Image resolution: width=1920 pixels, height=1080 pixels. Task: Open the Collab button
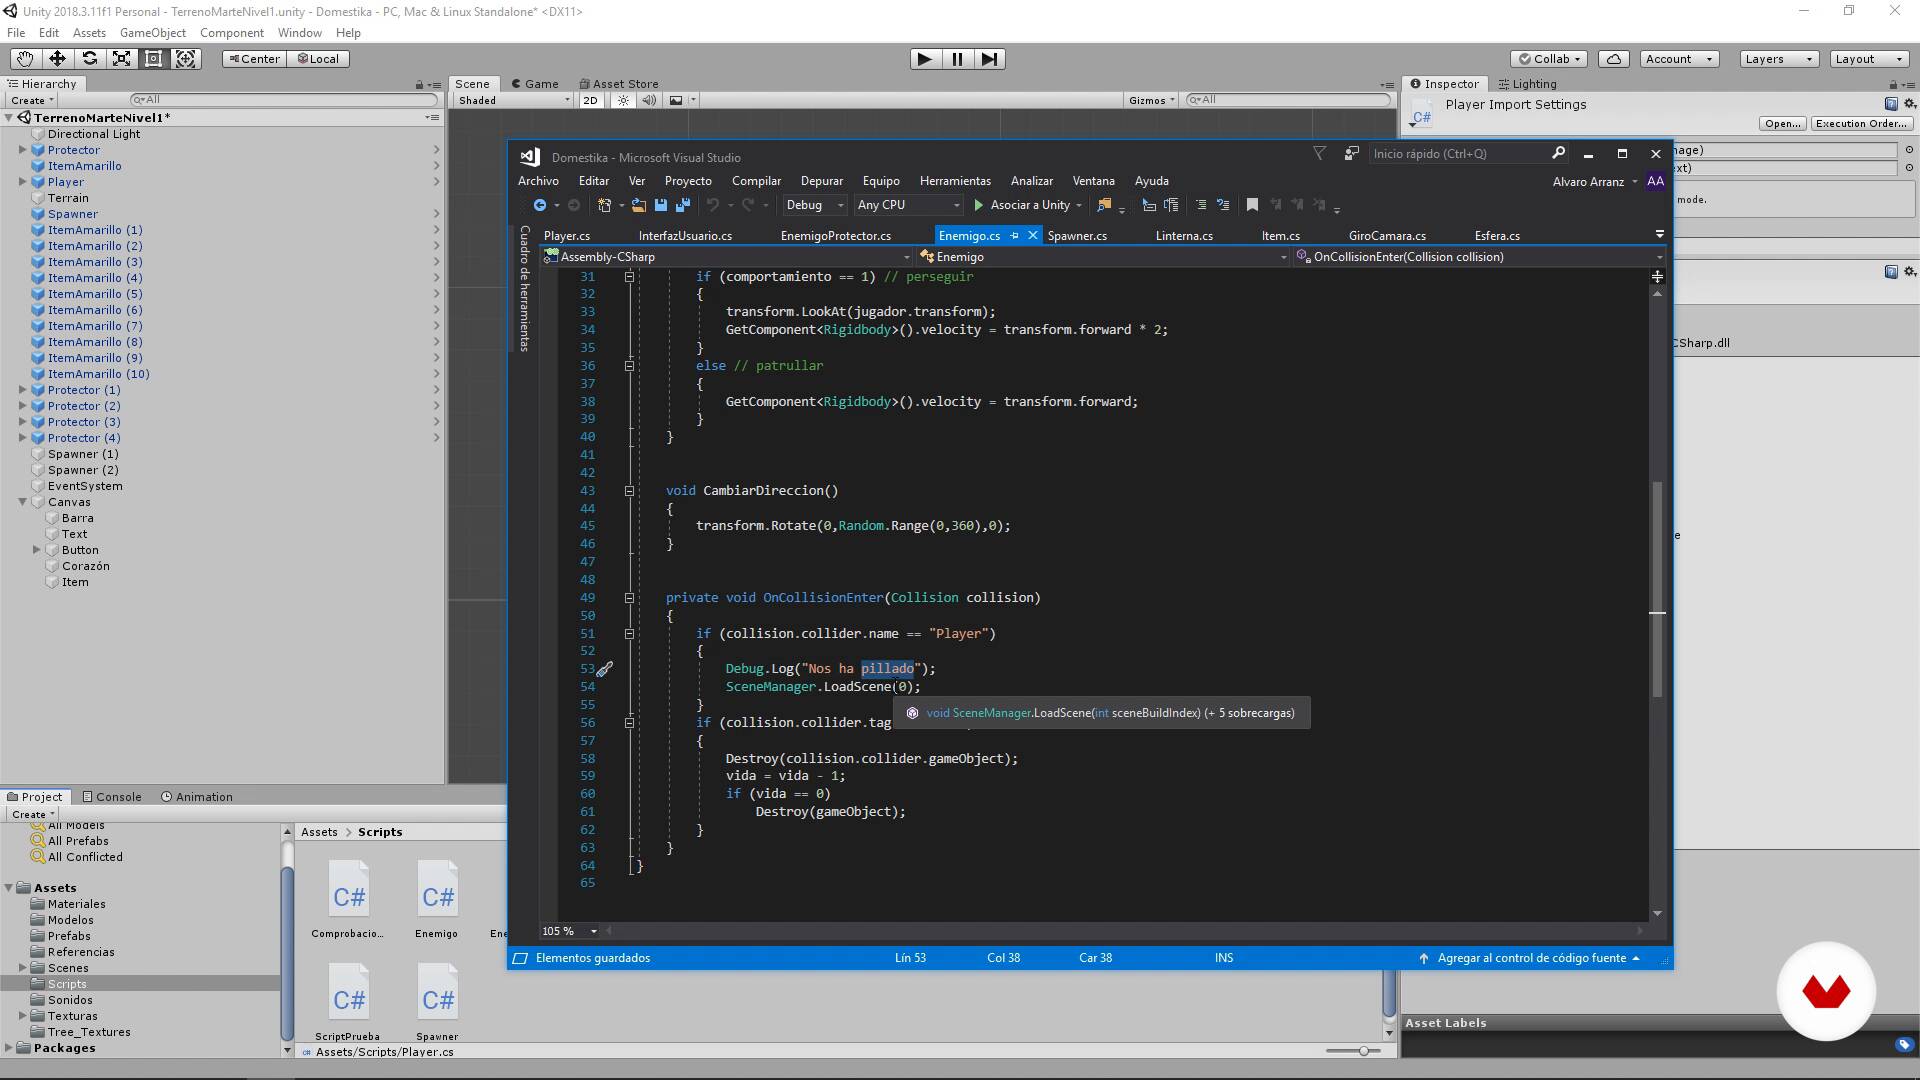tap(1550, 59)
